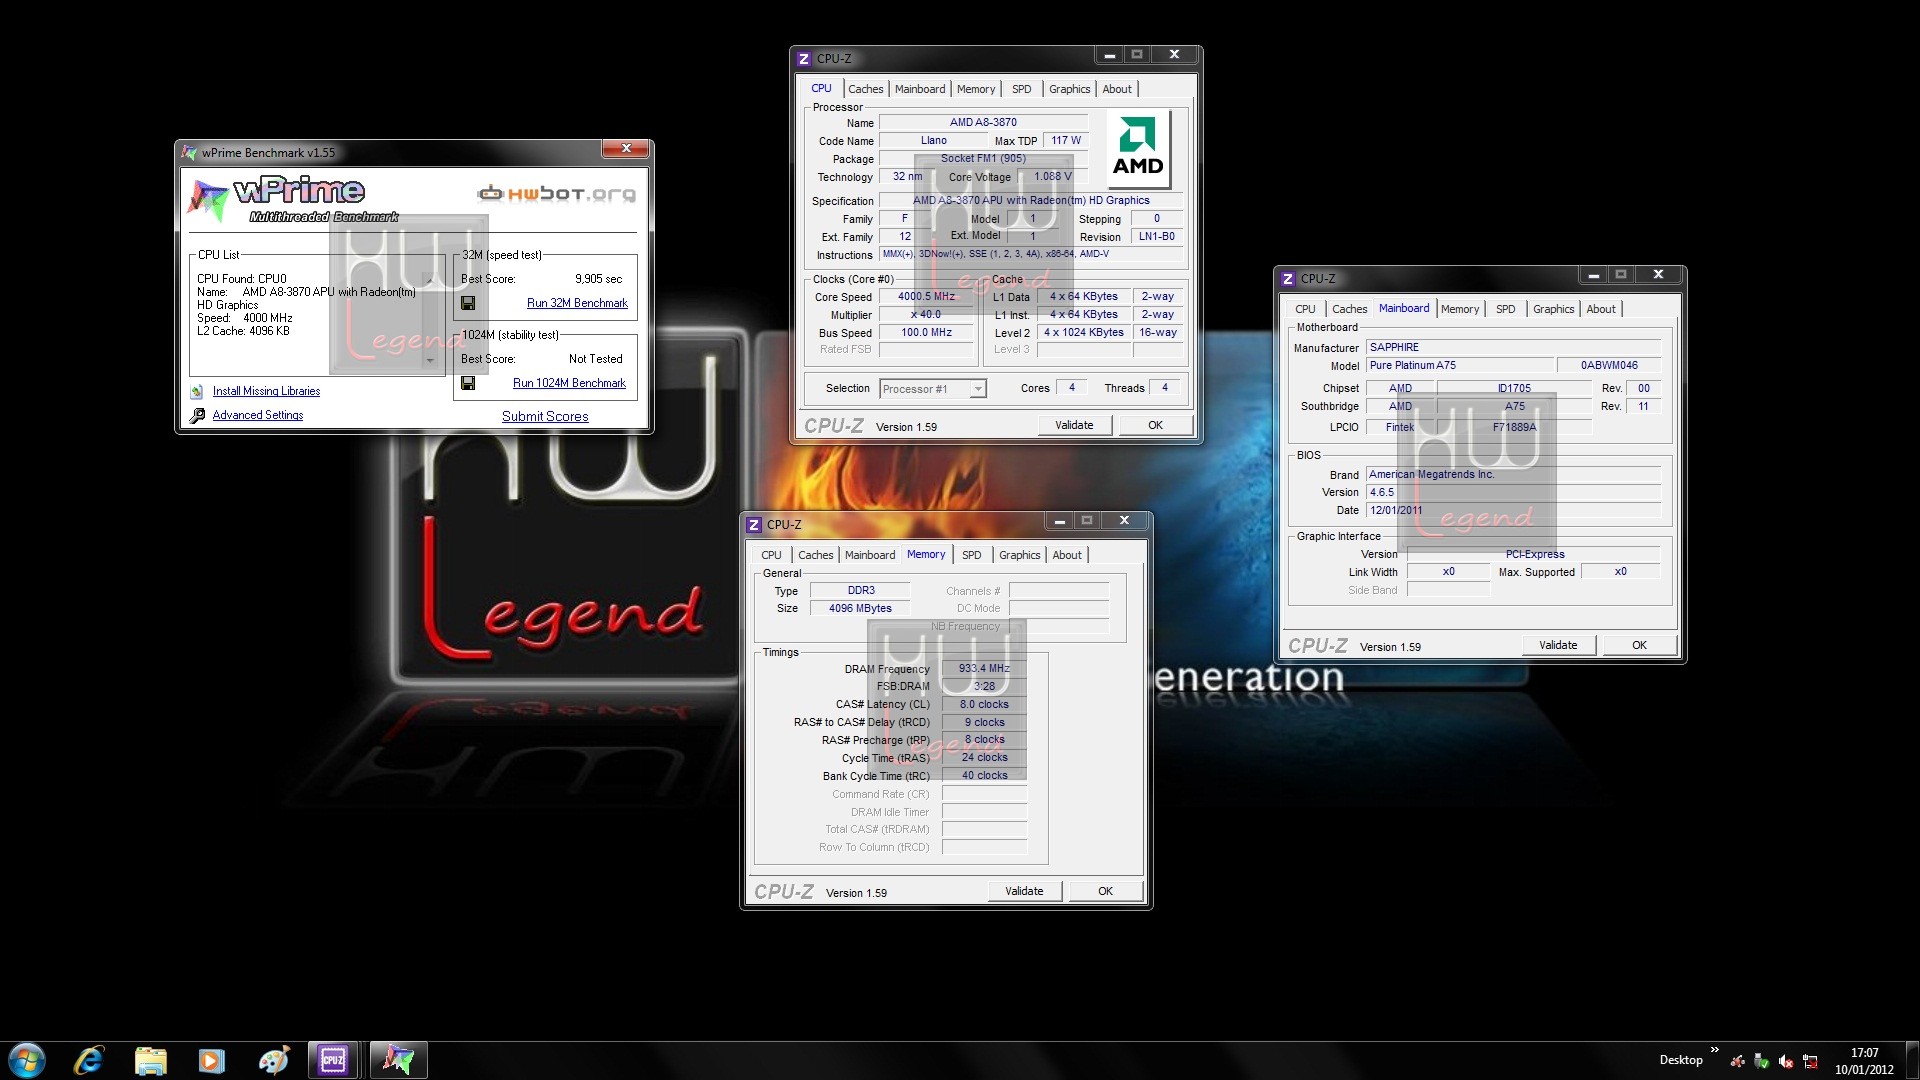This screenshot has width=1920, height=1080.
Task: Click the Core Speed 4000.5 MHz field
Action: point(926,297)
